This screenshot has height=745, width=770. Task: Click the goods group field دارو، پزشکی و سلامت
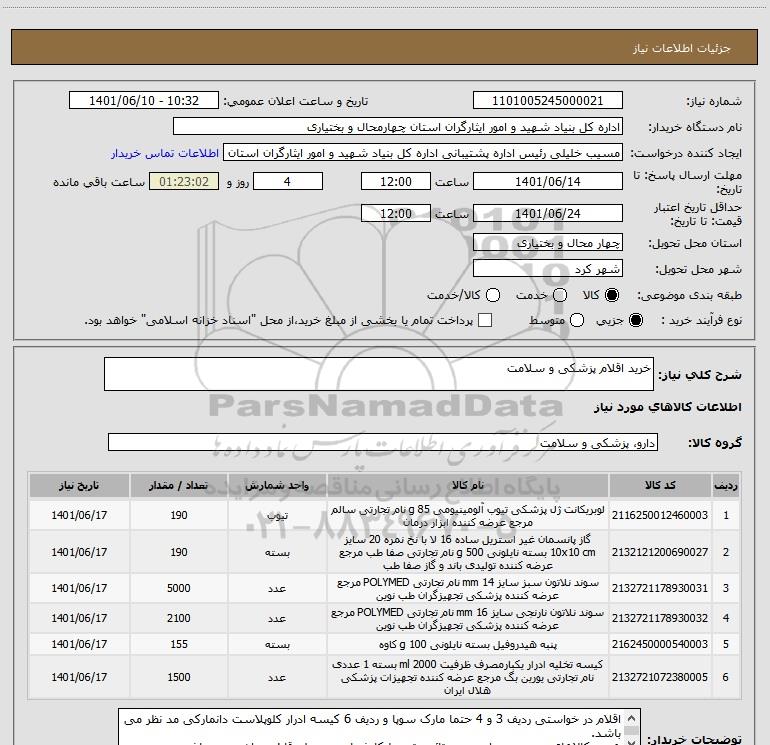pos(383,442)
